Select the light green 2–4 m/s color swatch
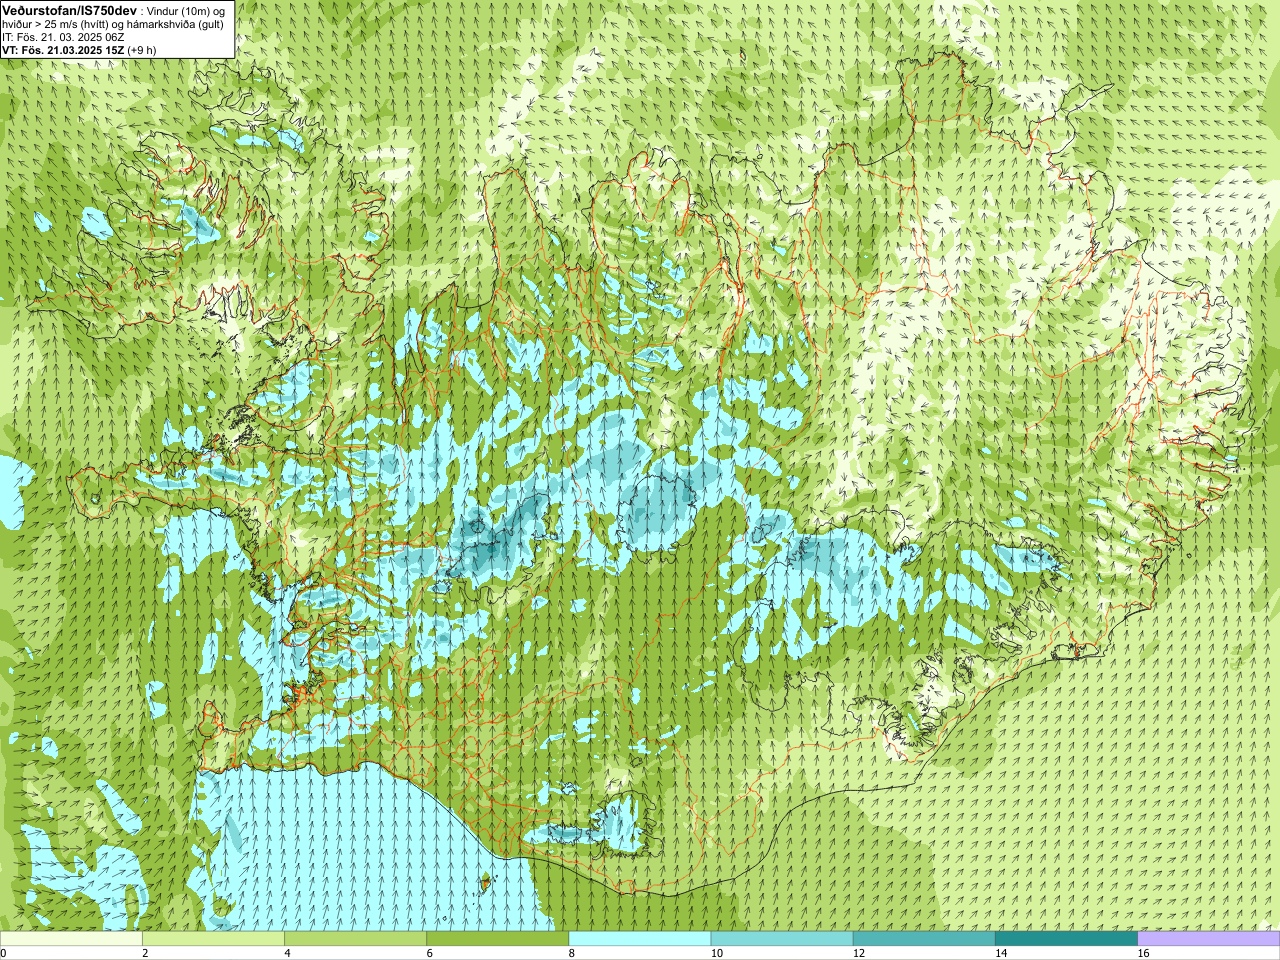Image resolution: width=1280 pixels, height=960 pixels. (x=213, y=939)
